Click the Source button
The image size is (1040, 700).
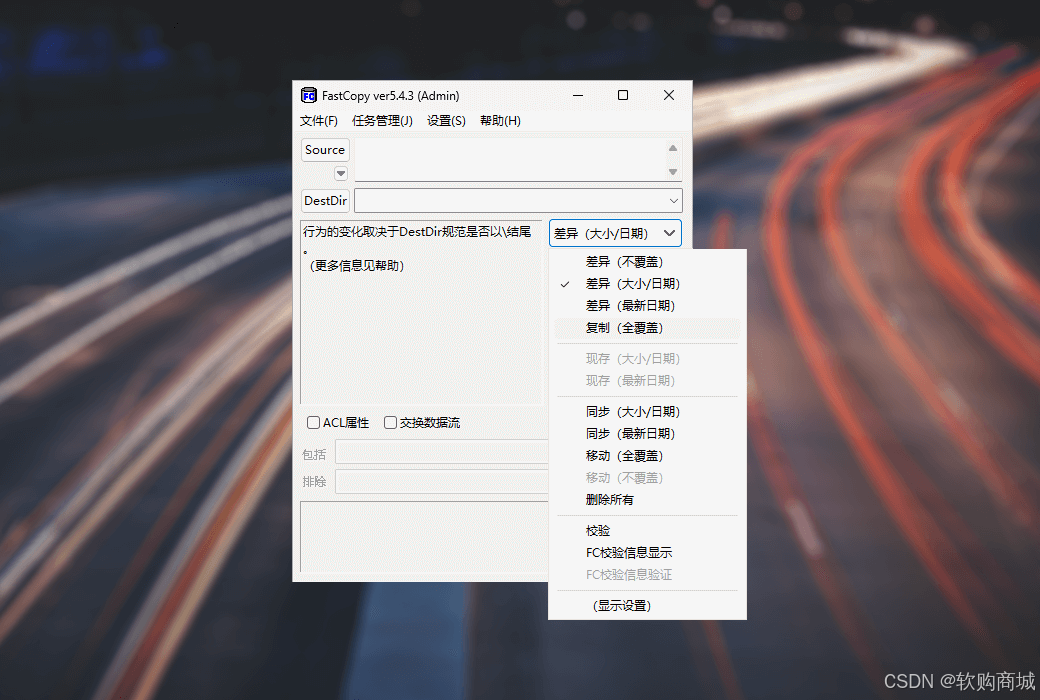coord(325,149)
